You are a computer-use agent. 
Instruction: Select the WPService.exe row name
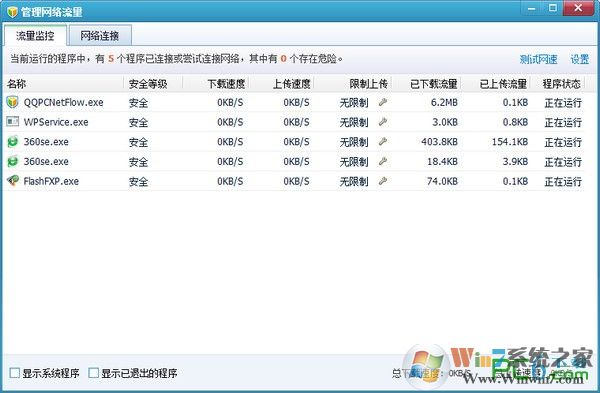point(56,122)
